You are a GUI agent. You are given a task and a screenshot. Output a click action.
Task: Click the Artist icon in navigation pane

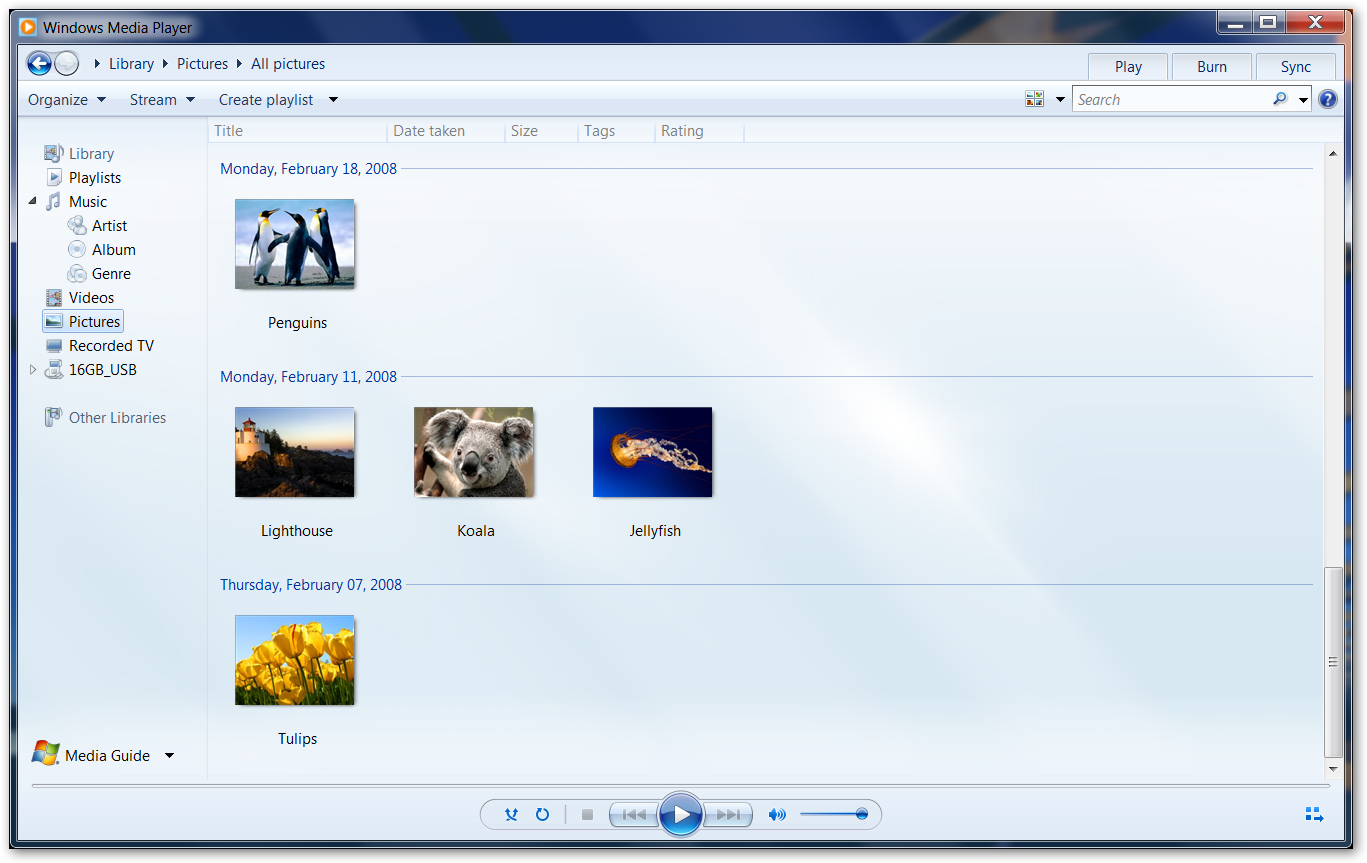point(77,226)
